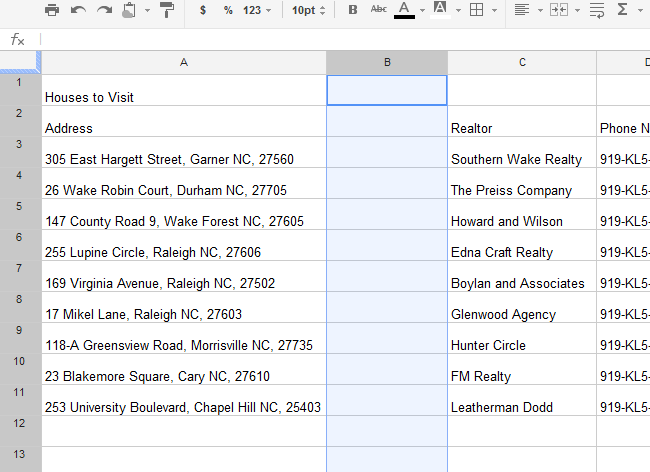This screenshot has height=472, width=650.
Task: Select row 12 header
Action: click(x=20, y=431)
